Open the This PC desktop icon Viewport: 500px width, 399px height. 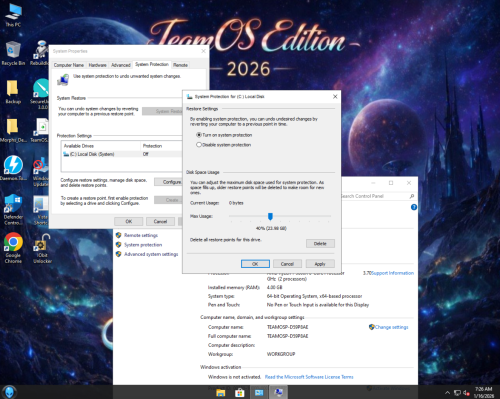tap(13, 15)
